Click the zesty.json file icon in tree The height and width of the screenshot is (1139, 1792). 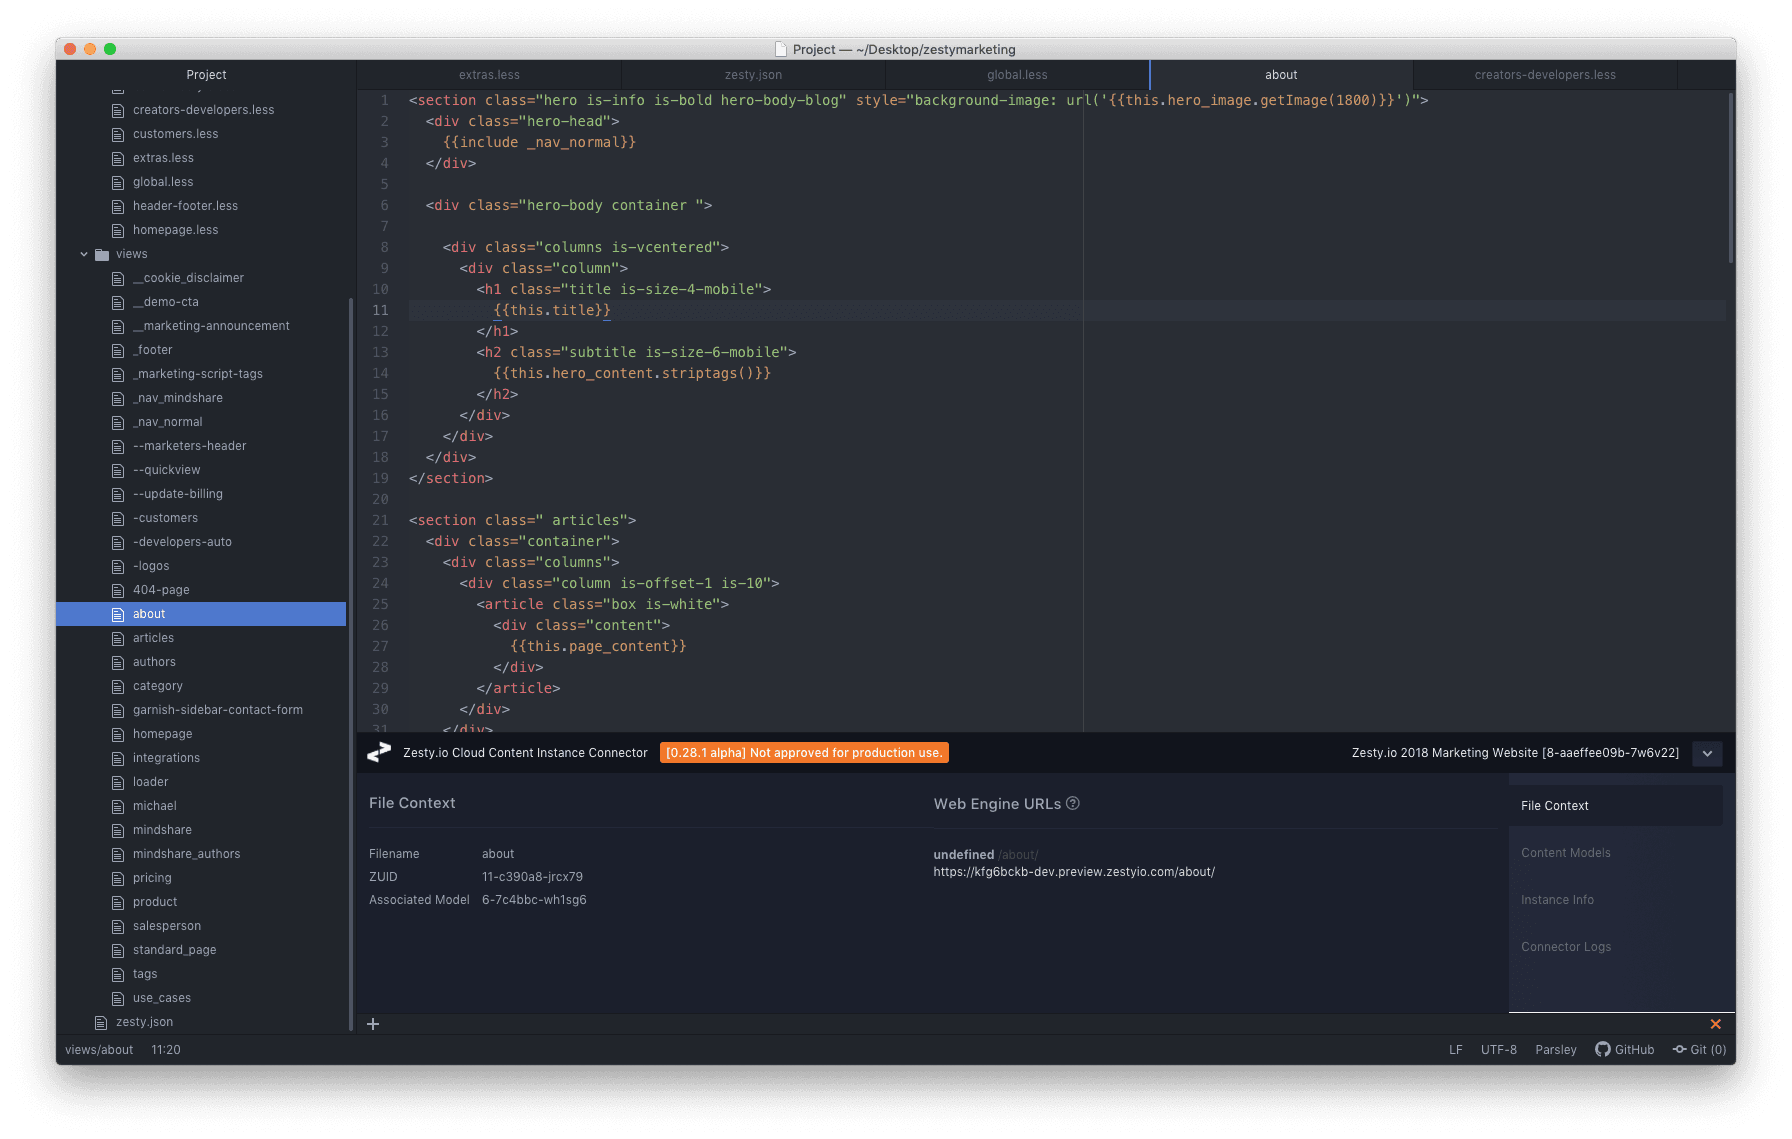pyautogui.click(x=101, y=1022)
